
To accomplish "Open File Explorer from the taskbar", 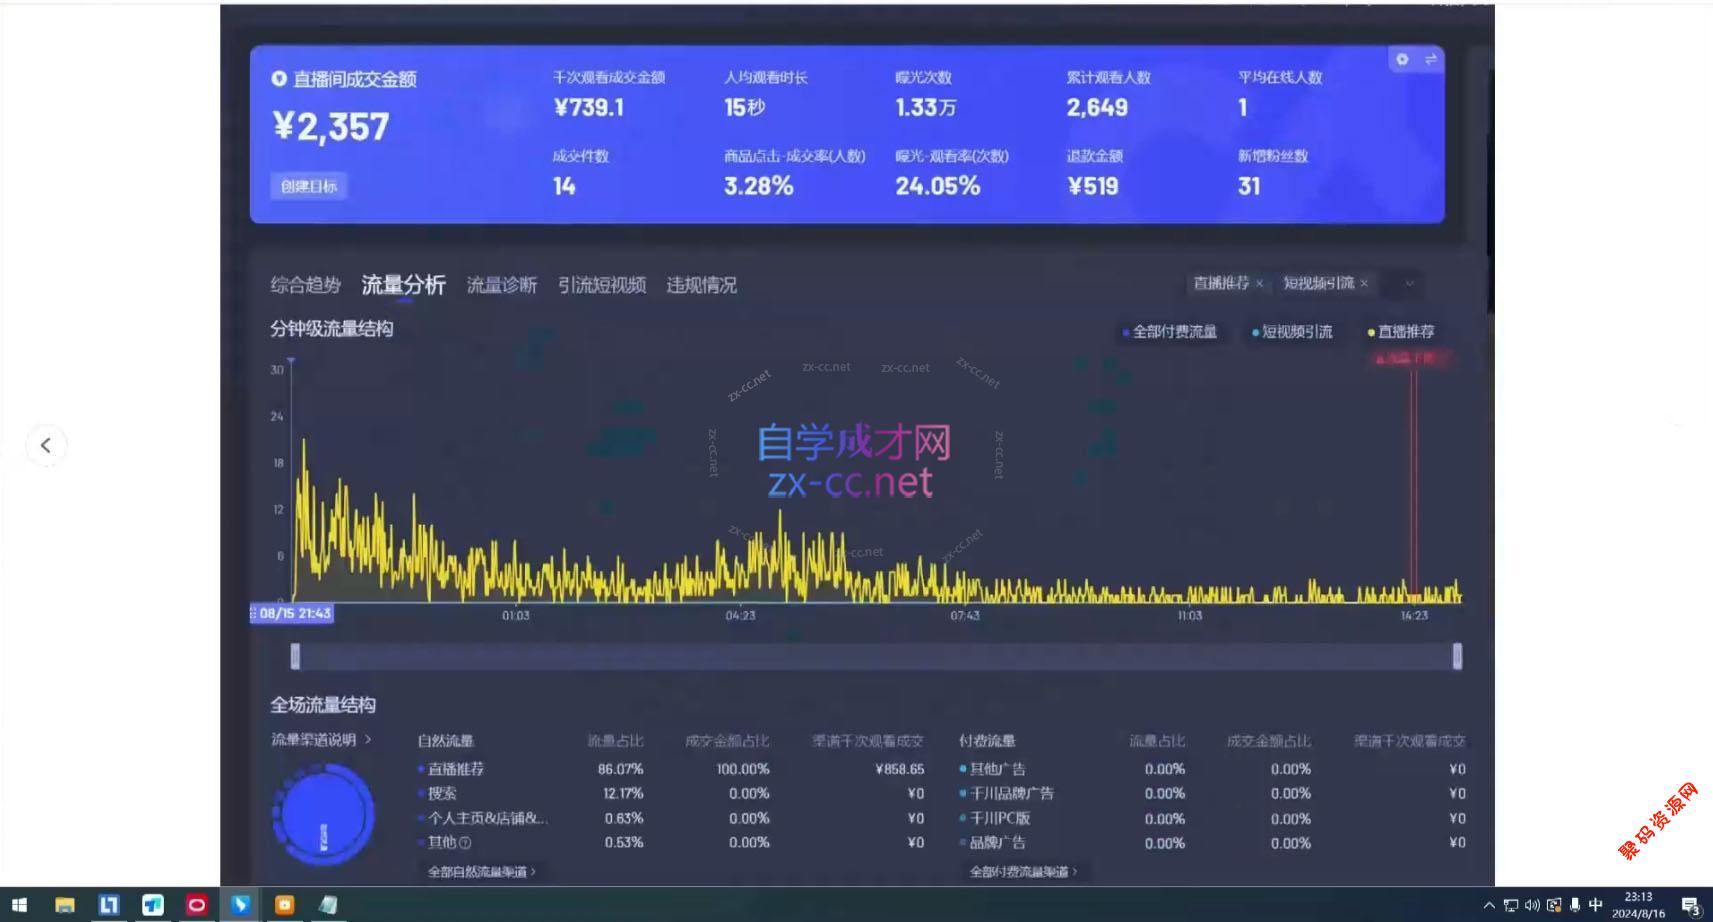I will point(65,905).
